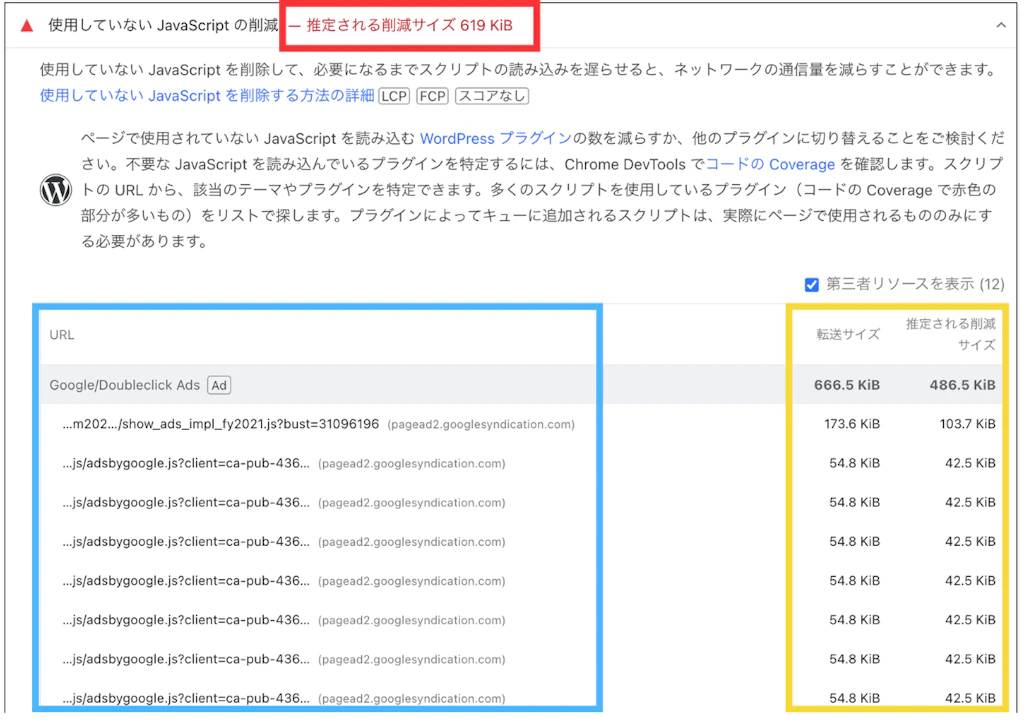Click the LCP metric tag

pos(394,97)
